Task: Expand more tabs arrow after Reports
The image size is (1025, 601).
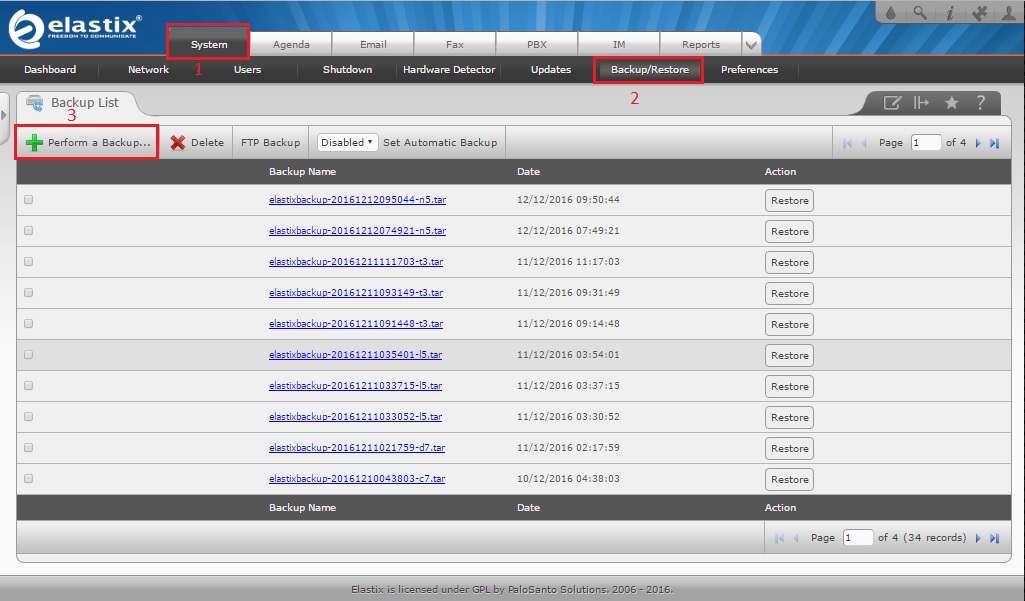Action: point(751,45)
